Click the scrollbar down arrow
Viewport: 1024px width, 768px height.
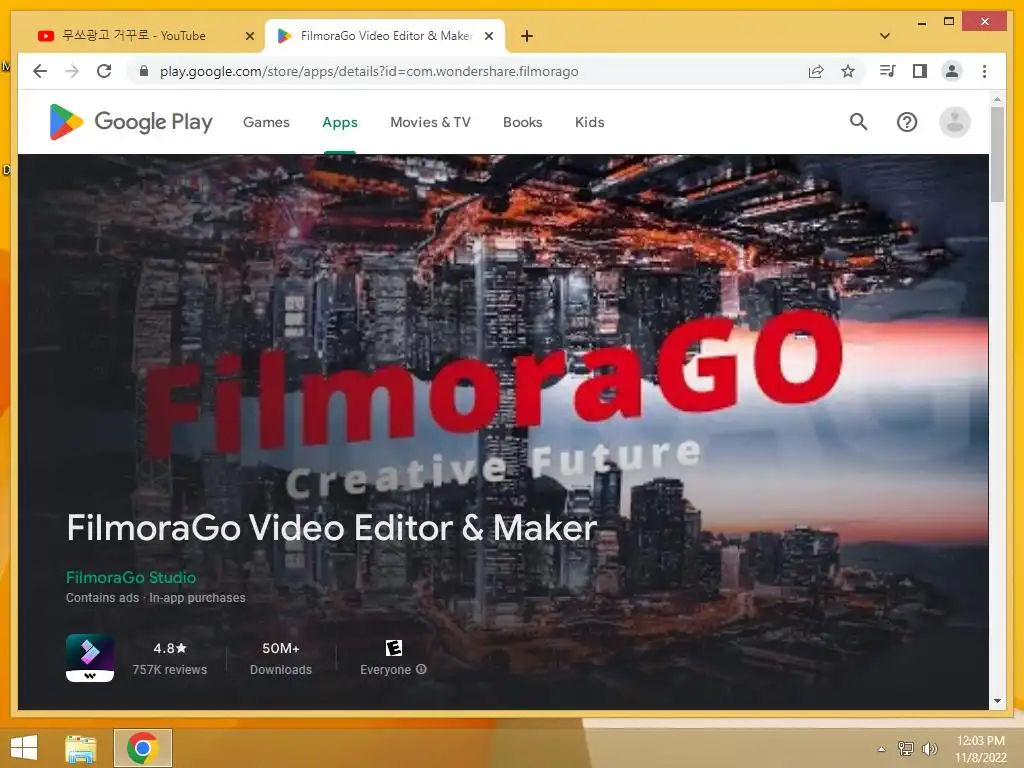click(997, 701)
